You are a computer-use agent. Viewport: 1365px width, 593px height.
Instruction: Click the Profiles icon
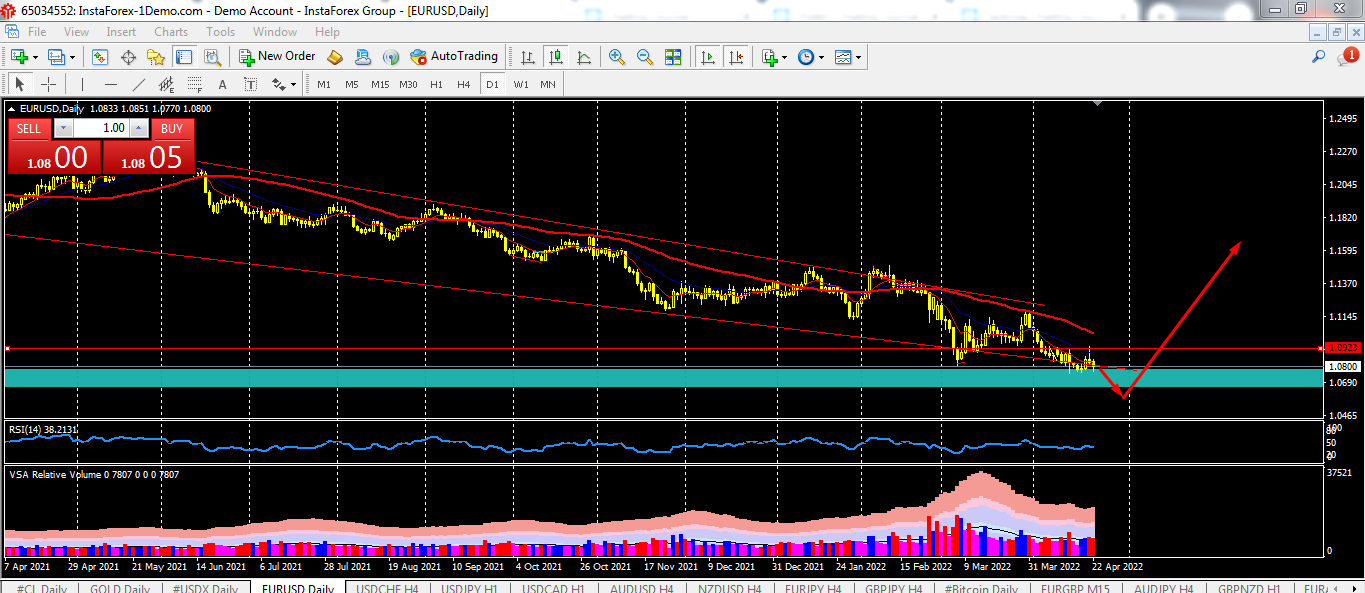56,57
